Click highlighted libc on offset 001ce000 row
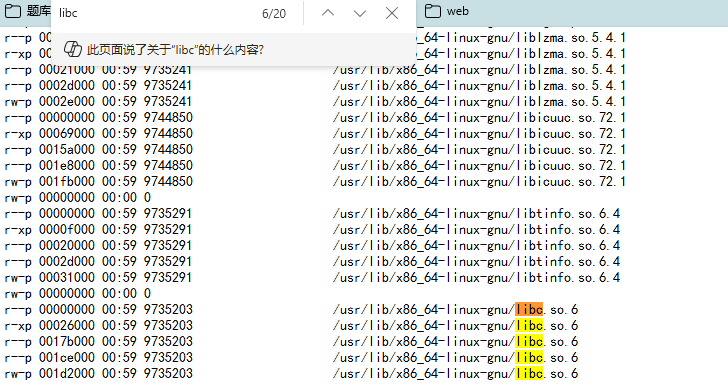 click(529, 358)
